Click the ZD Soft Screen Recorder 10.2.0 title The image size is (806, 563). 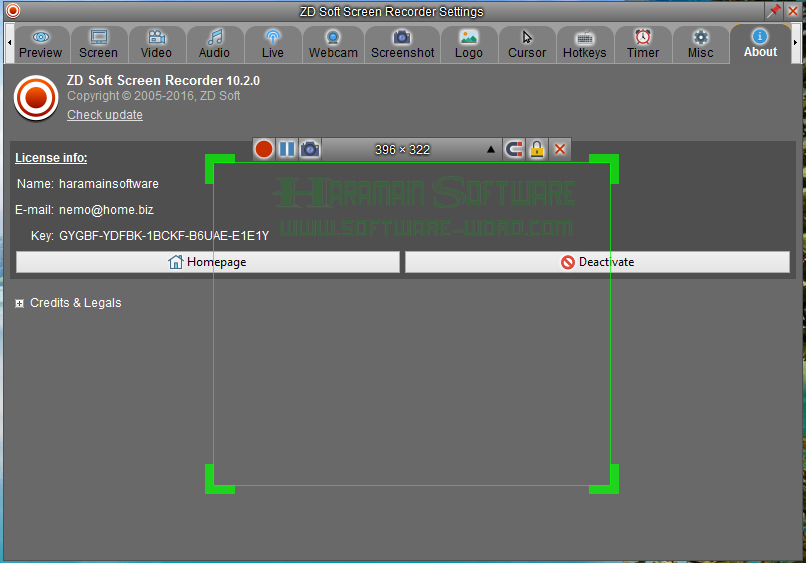(163, 81)
